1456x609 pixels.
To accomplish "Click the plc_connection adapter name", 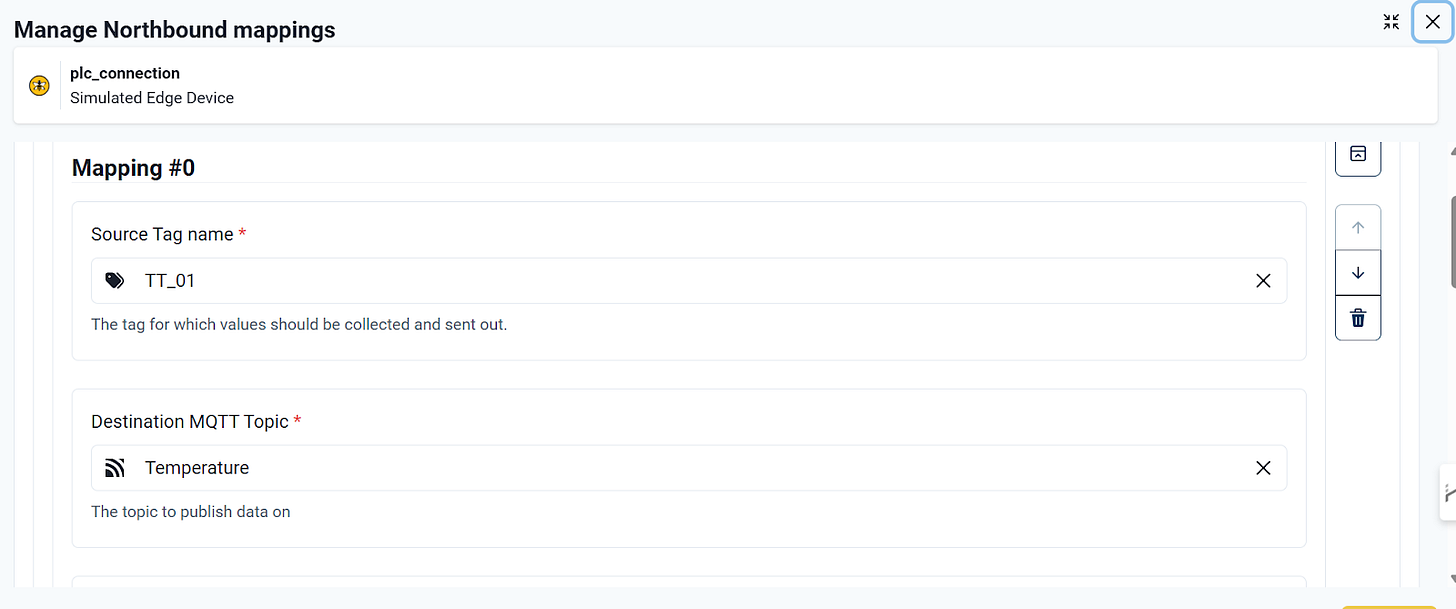I will pos(125,73).
